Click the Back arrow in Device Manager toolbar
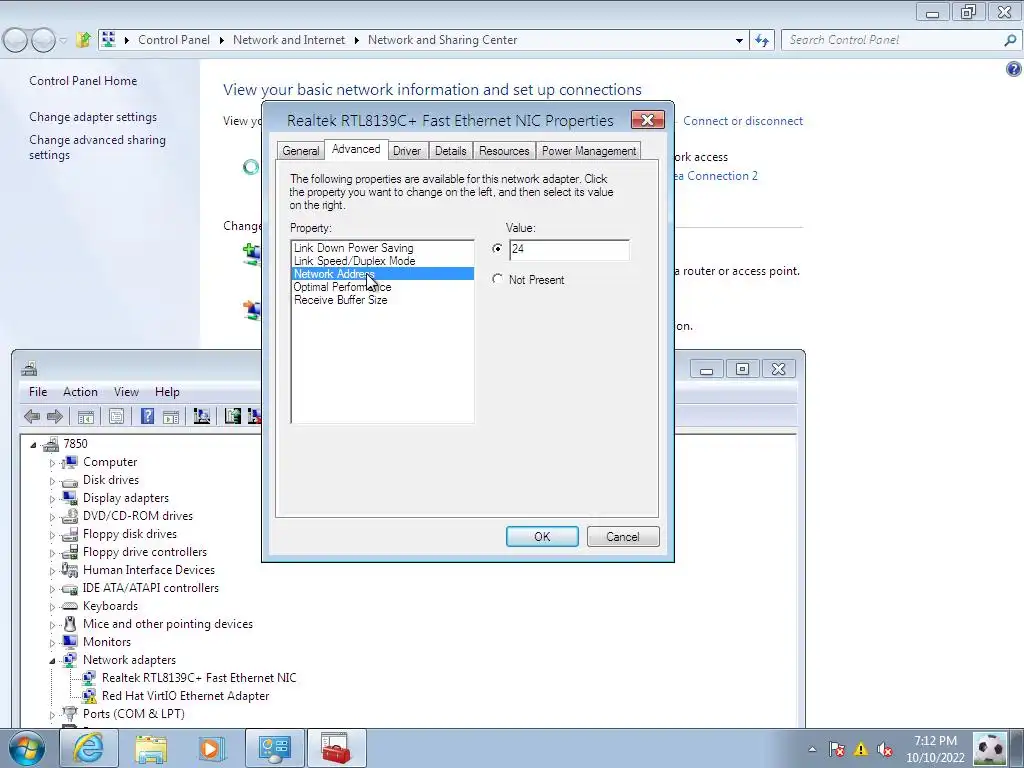This screenshot has height=768, width=1024. click(31, 416)
